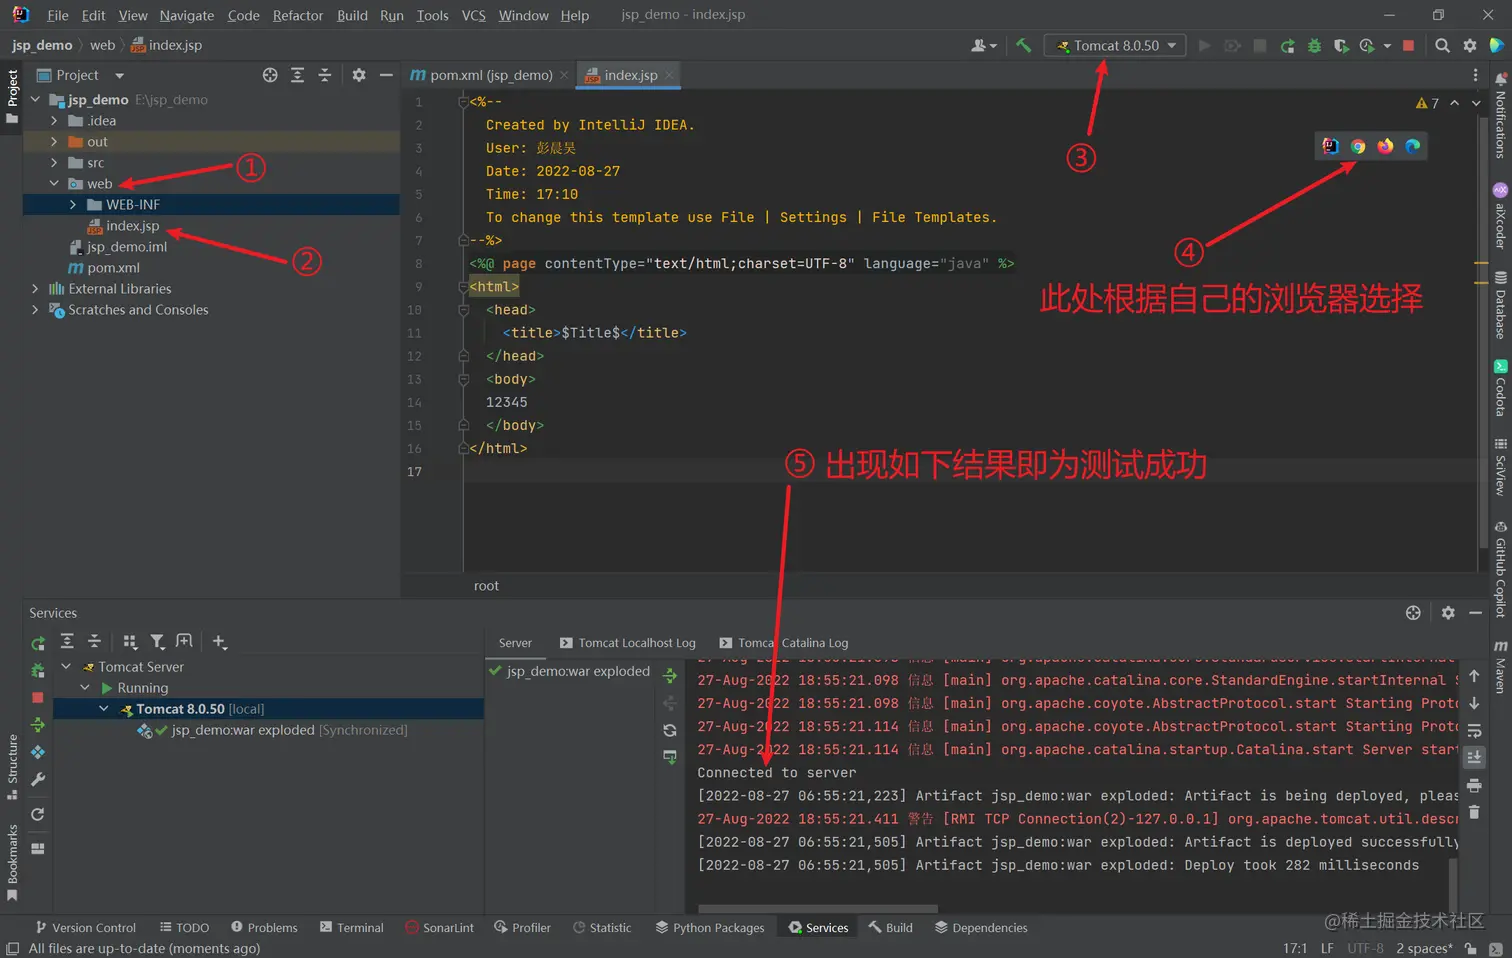Screen dimensions: 1512x958
Task: Switch to Tomcat Localhost Log tab
Action: click(x=628, y=643)
